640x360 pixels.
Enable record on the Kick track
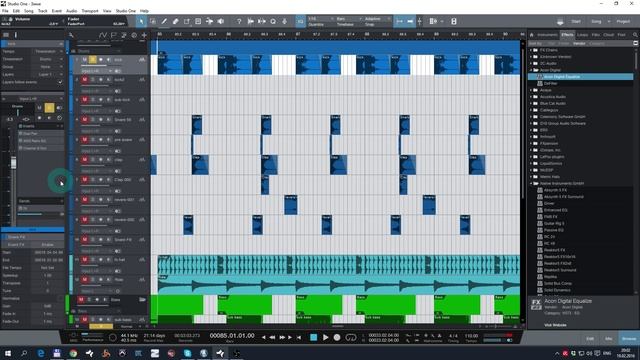tap(101, 60)
